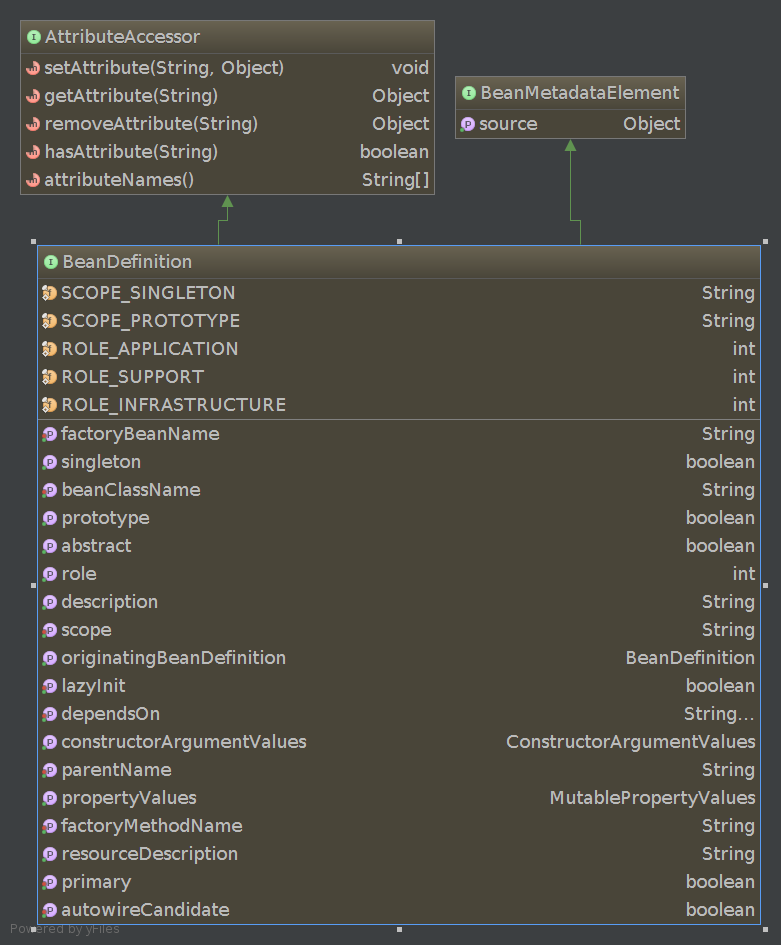Image resolution: width=781 pixels, height=945 pixels.
Task: Select the SCOPE_PROTOTYPE constant name
Action: click(x=151, y=321)
